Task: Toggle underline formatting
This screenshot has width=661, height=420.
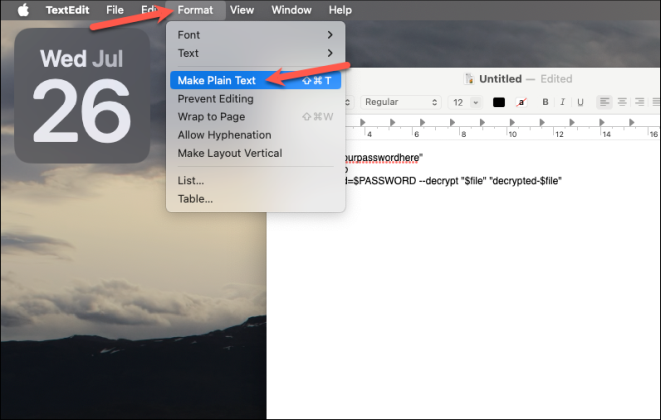Action: point(580,102)
